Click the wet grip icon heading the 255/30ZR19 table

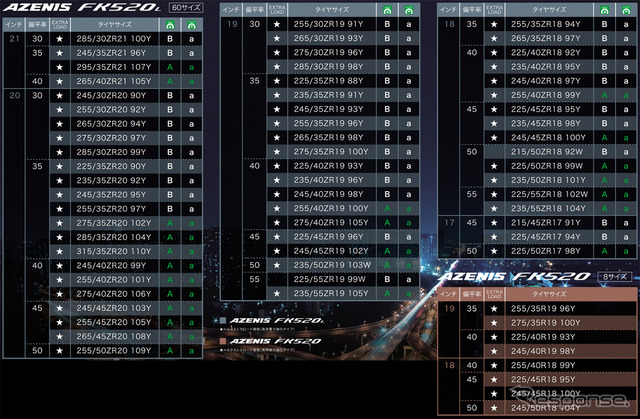pos(409,10)
